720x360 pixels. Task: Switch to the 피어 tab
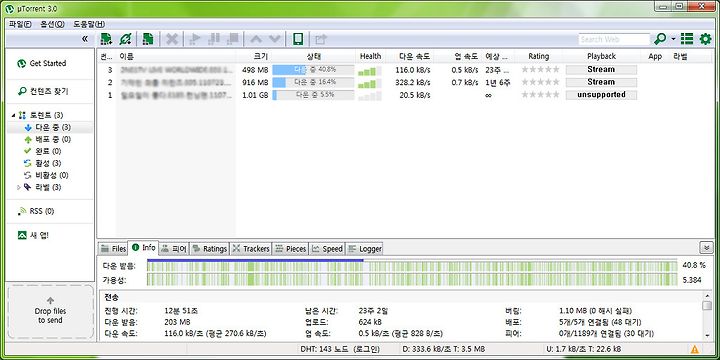click(174, 248)
